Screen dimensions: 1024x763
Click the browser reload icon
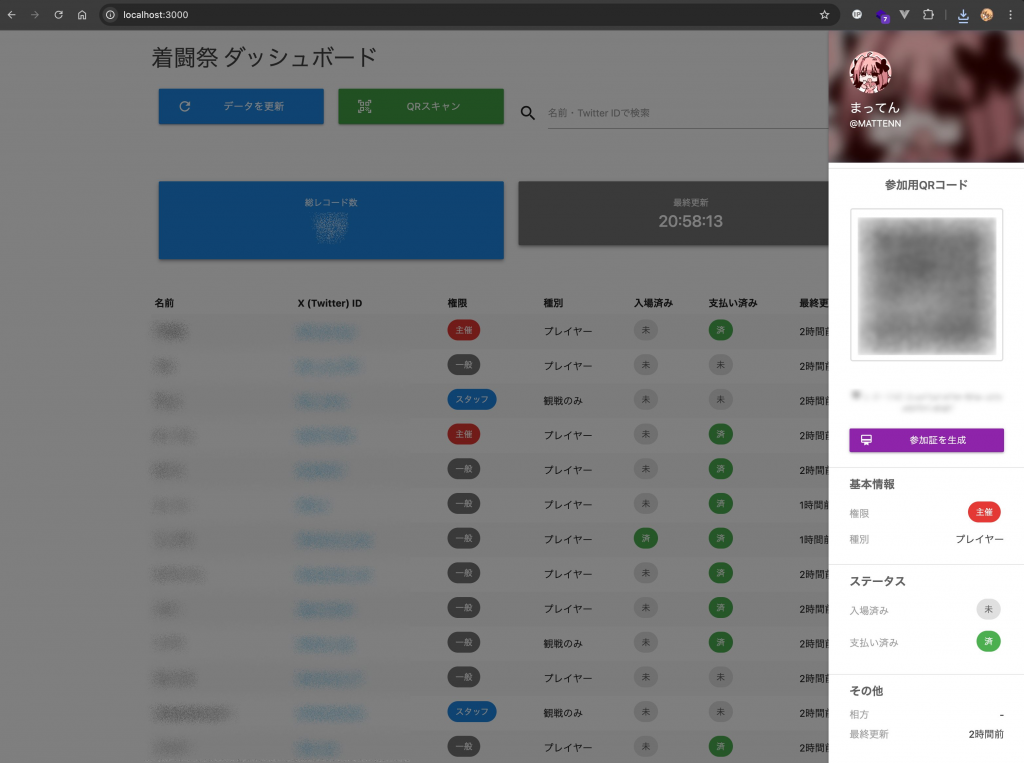[58, 15]
